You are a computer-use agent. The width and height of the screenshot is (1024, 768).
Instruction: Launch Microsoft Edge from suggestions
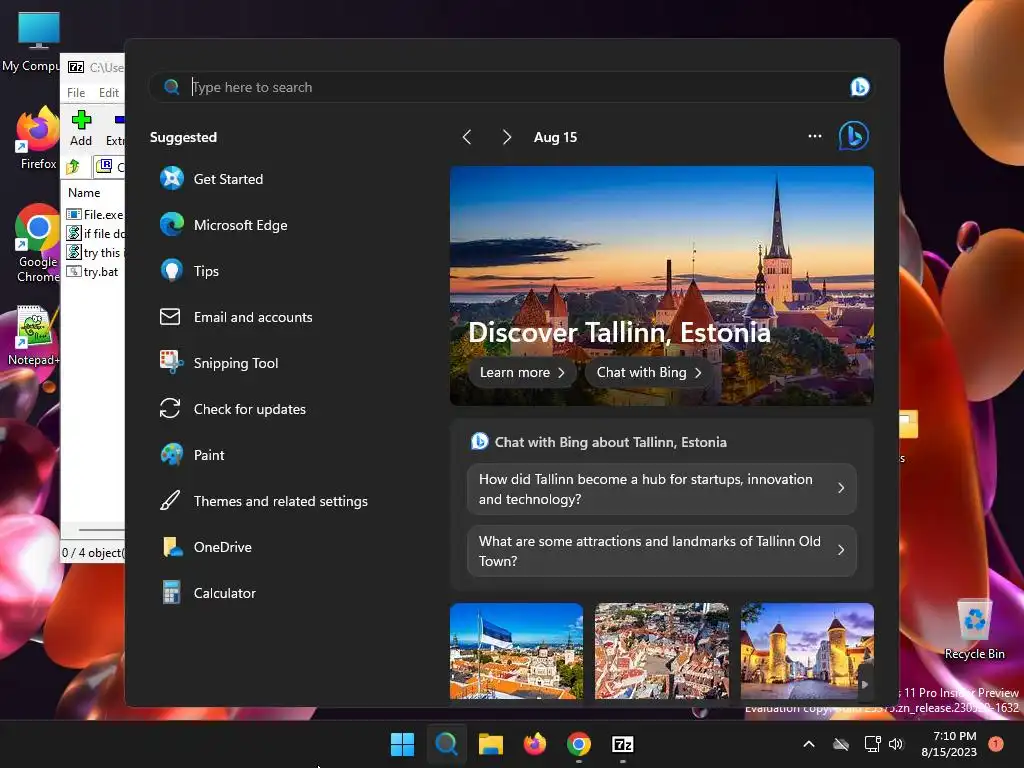[224, 225]
